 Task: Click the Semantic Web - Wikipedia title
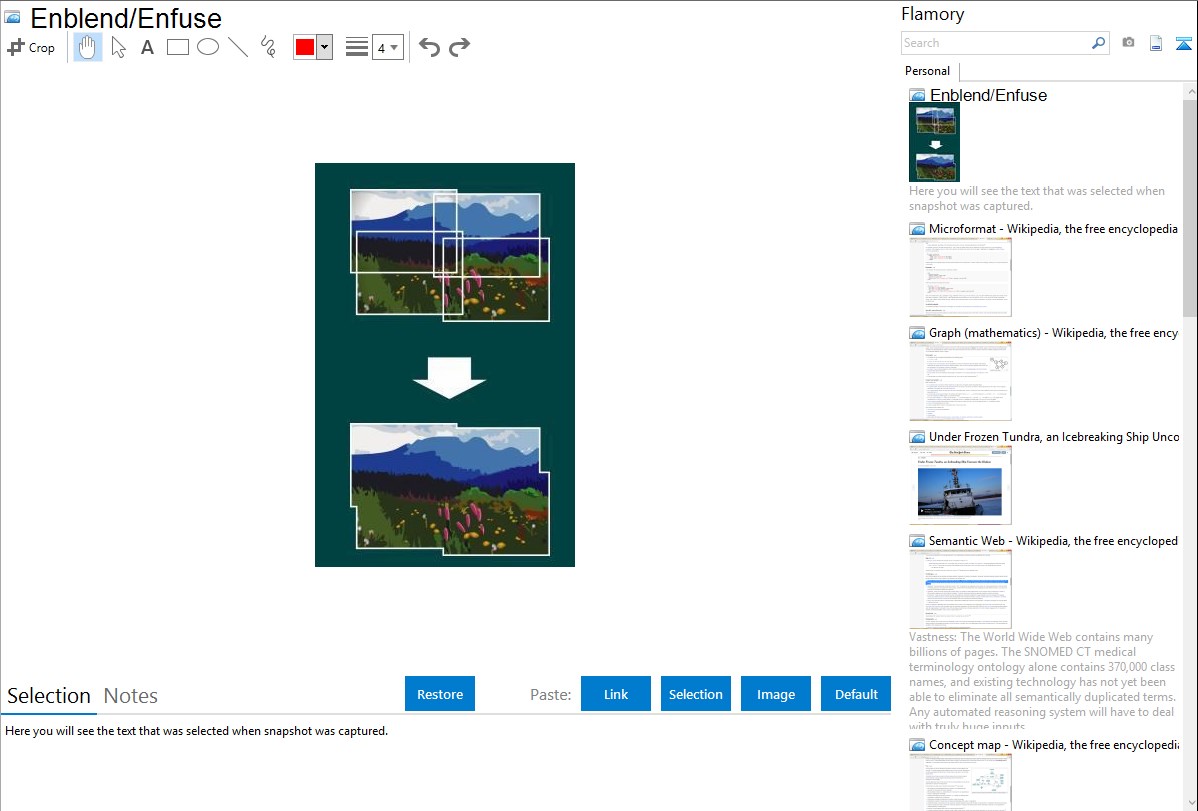click(1053, 540)
